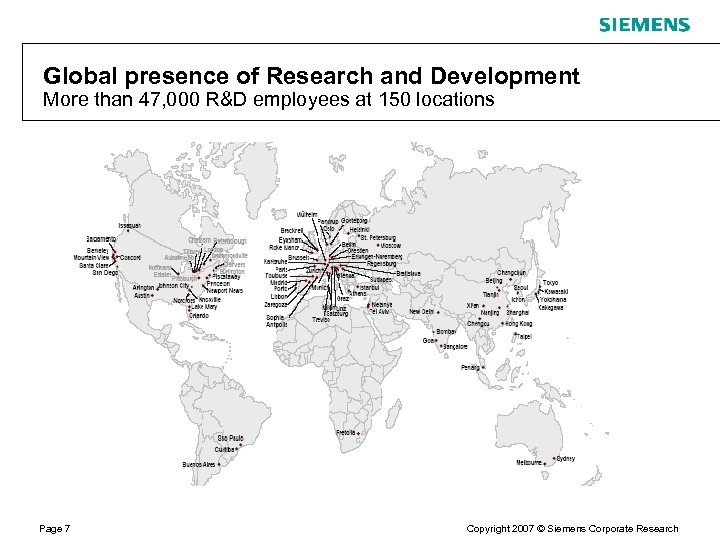Click the 'Berlin' map label
The height and width of the screenshot is (540, 720).
click(349, 245)
